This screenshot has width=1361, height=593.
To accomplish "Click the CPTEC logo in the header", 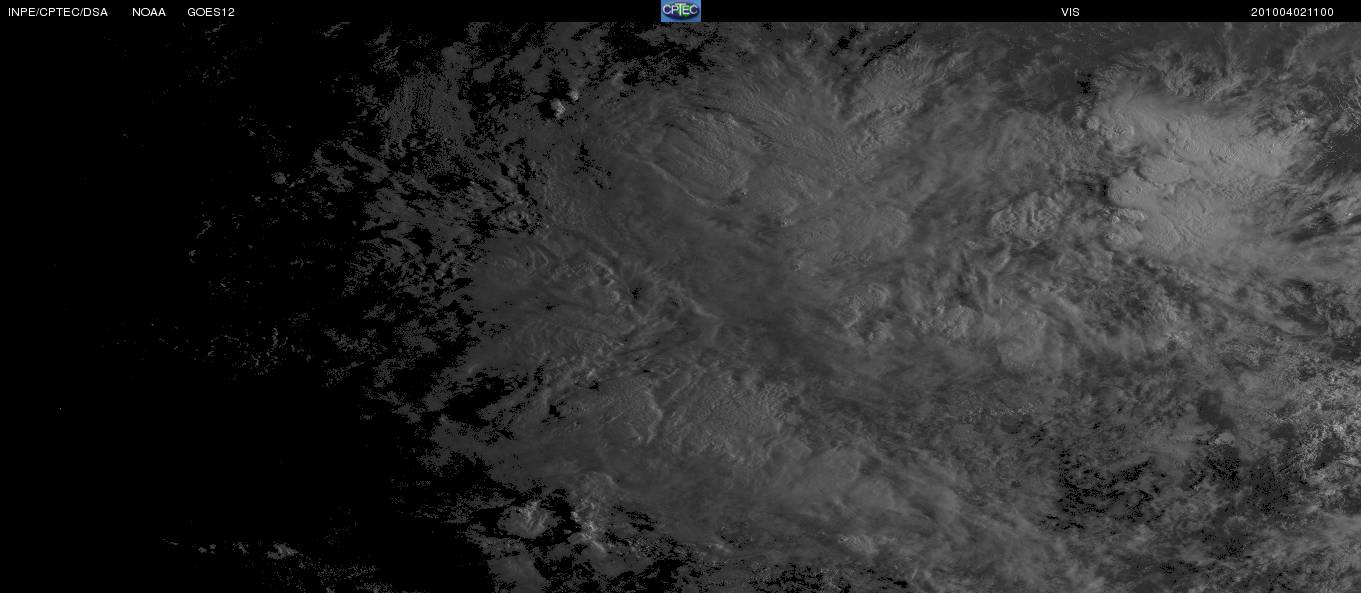I will (x=681, y=10).
